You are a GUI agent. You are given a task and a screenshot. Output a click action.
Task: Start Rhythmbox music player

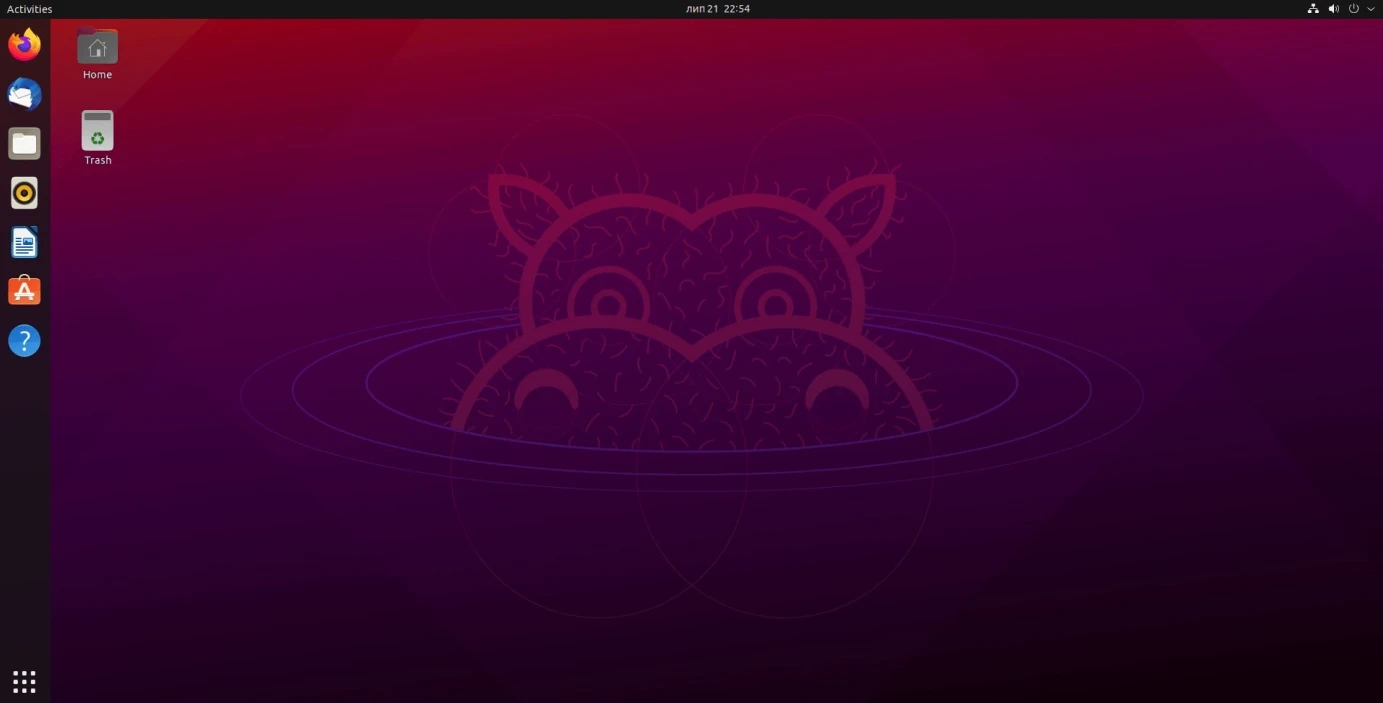point(24,193)
